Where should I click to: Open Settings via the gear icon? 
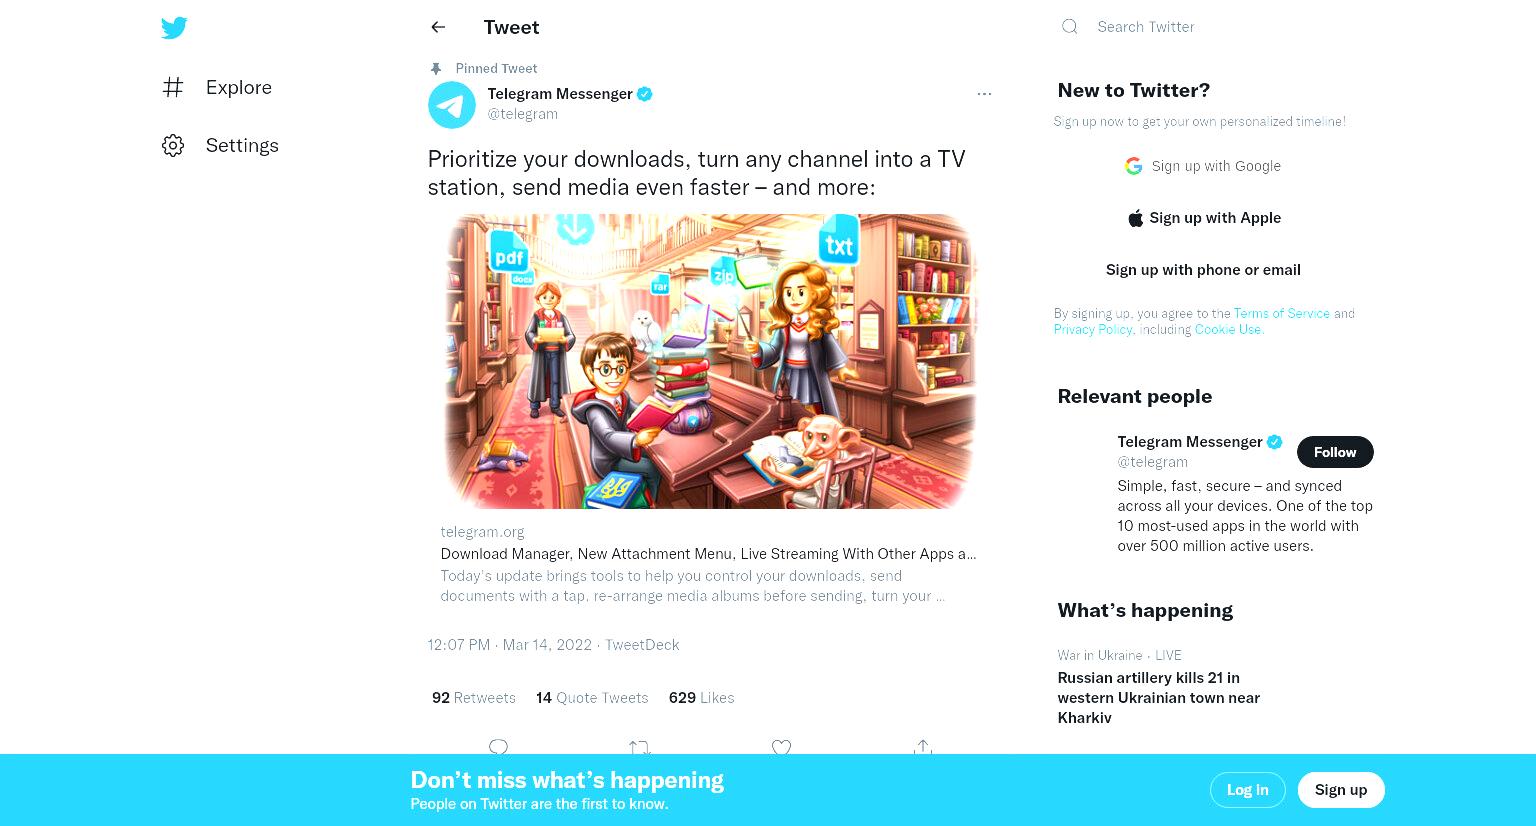tap(173, 145)
